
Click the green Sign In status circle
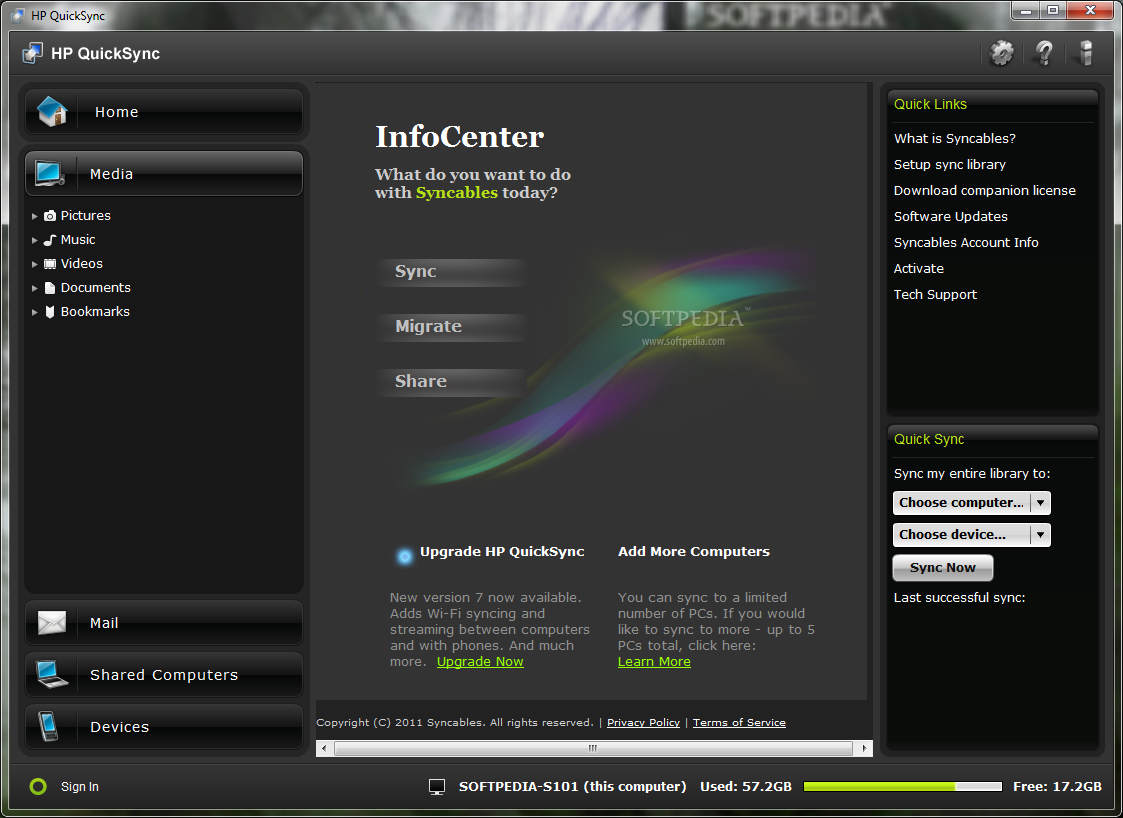pyautogui.click(x=38, y=786)
